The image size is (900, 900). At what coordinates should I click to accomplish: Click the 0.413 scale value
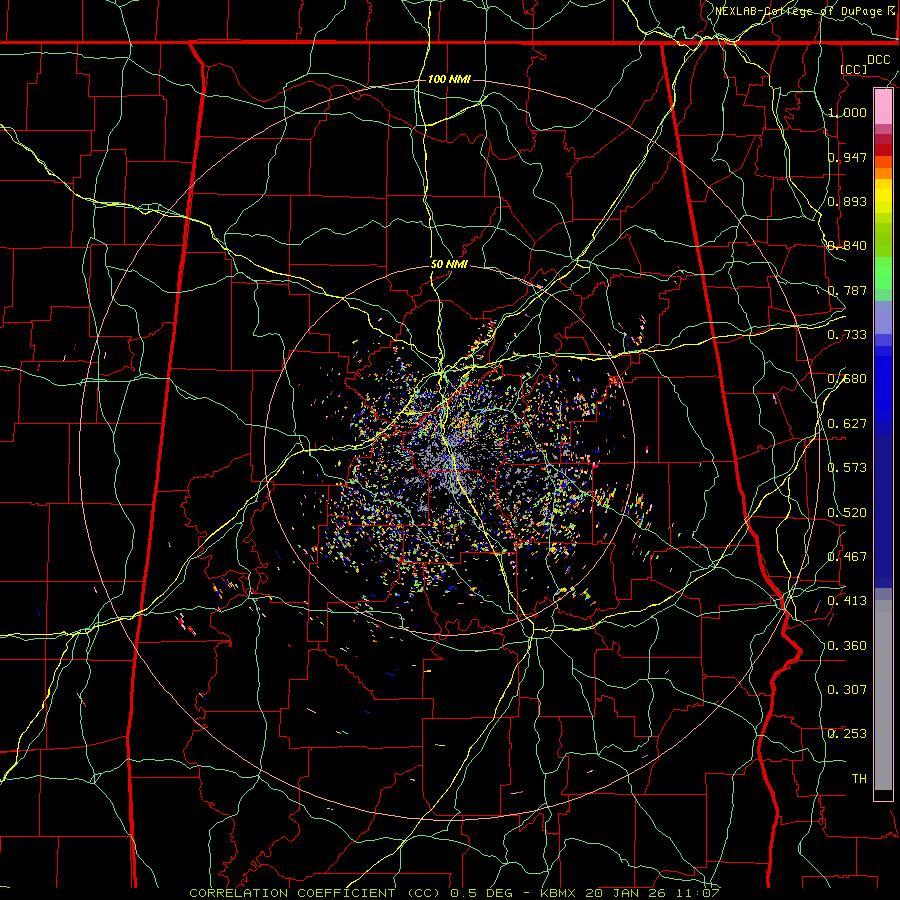click(x=847, y=601)
